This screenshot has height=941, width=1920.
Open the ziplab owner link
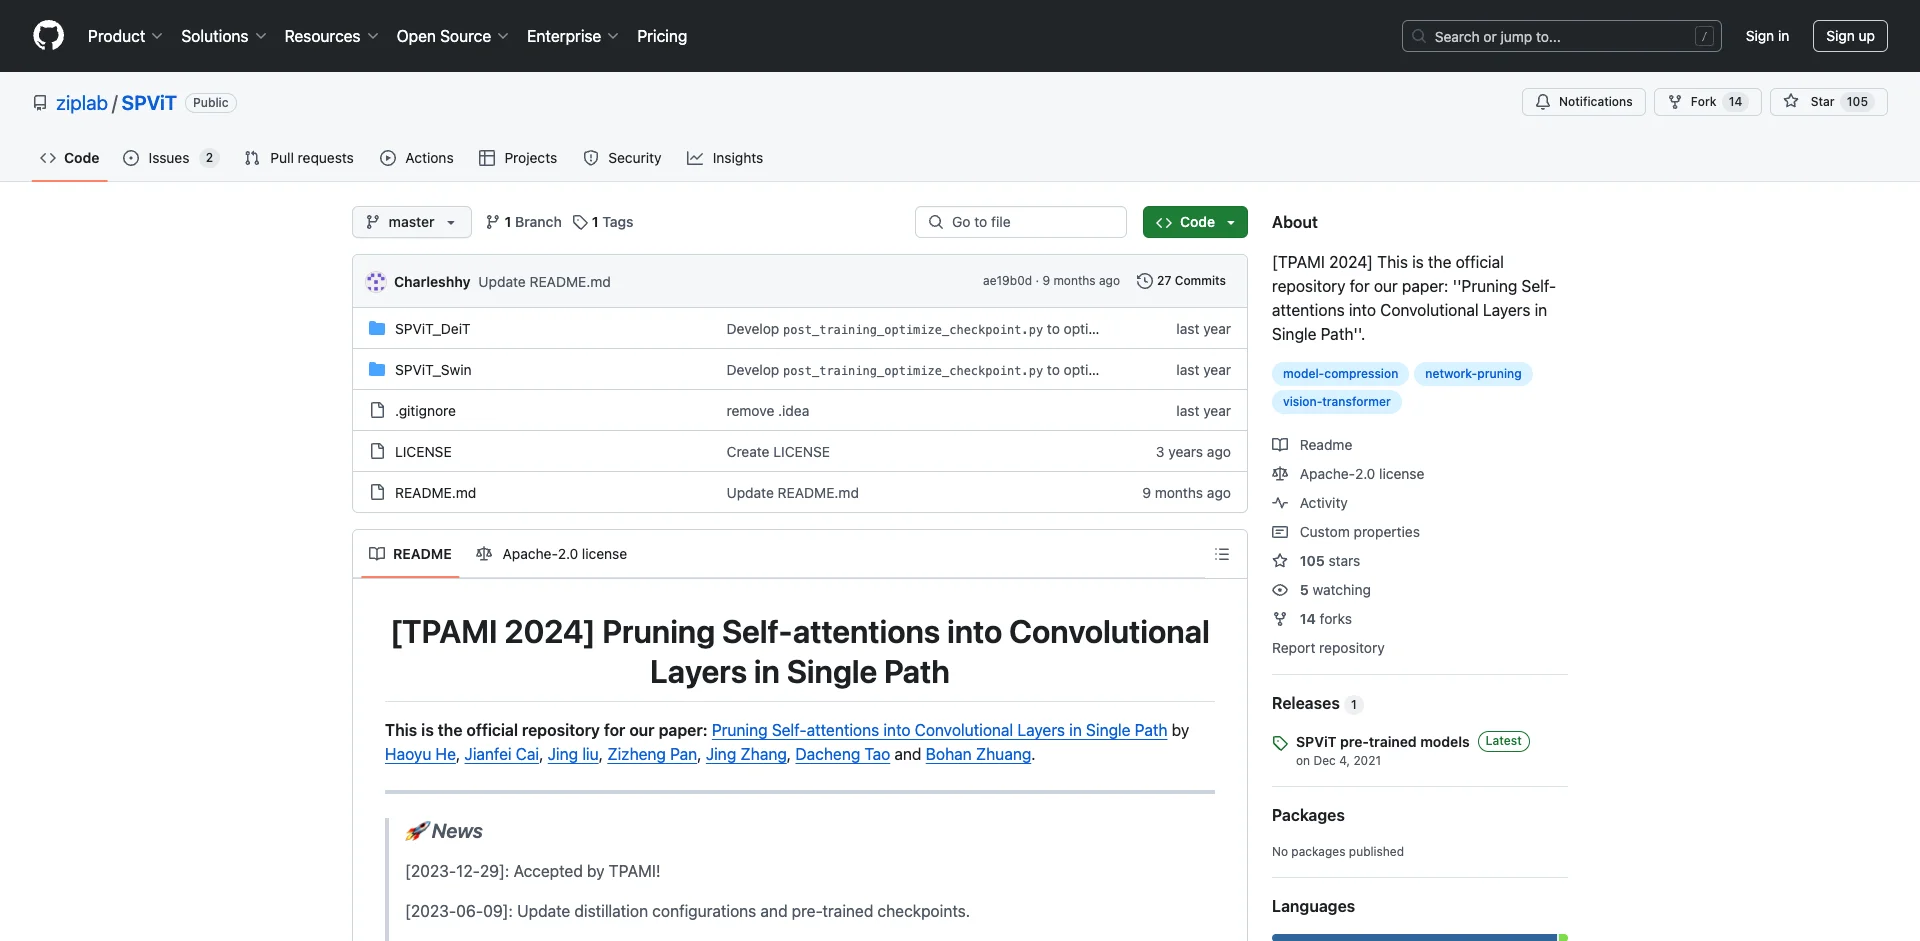[x=81, y=103]
